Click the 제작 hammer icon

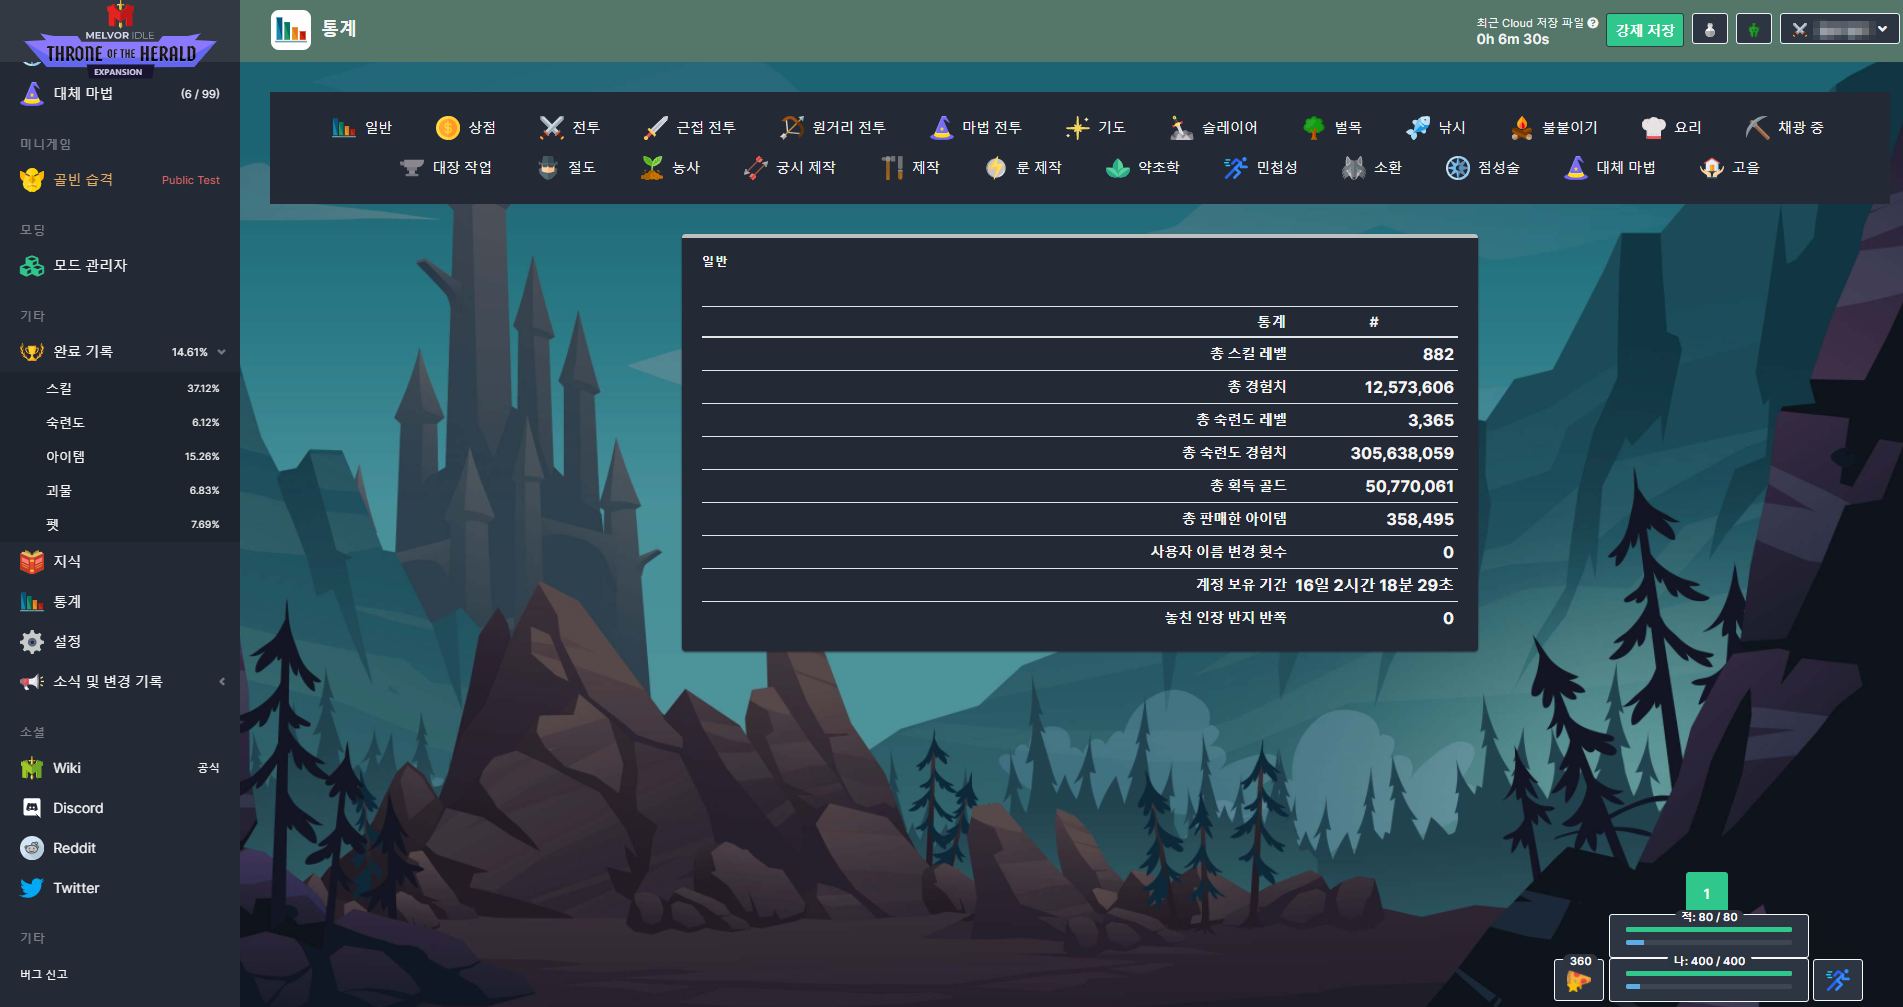tap(892, 167)
